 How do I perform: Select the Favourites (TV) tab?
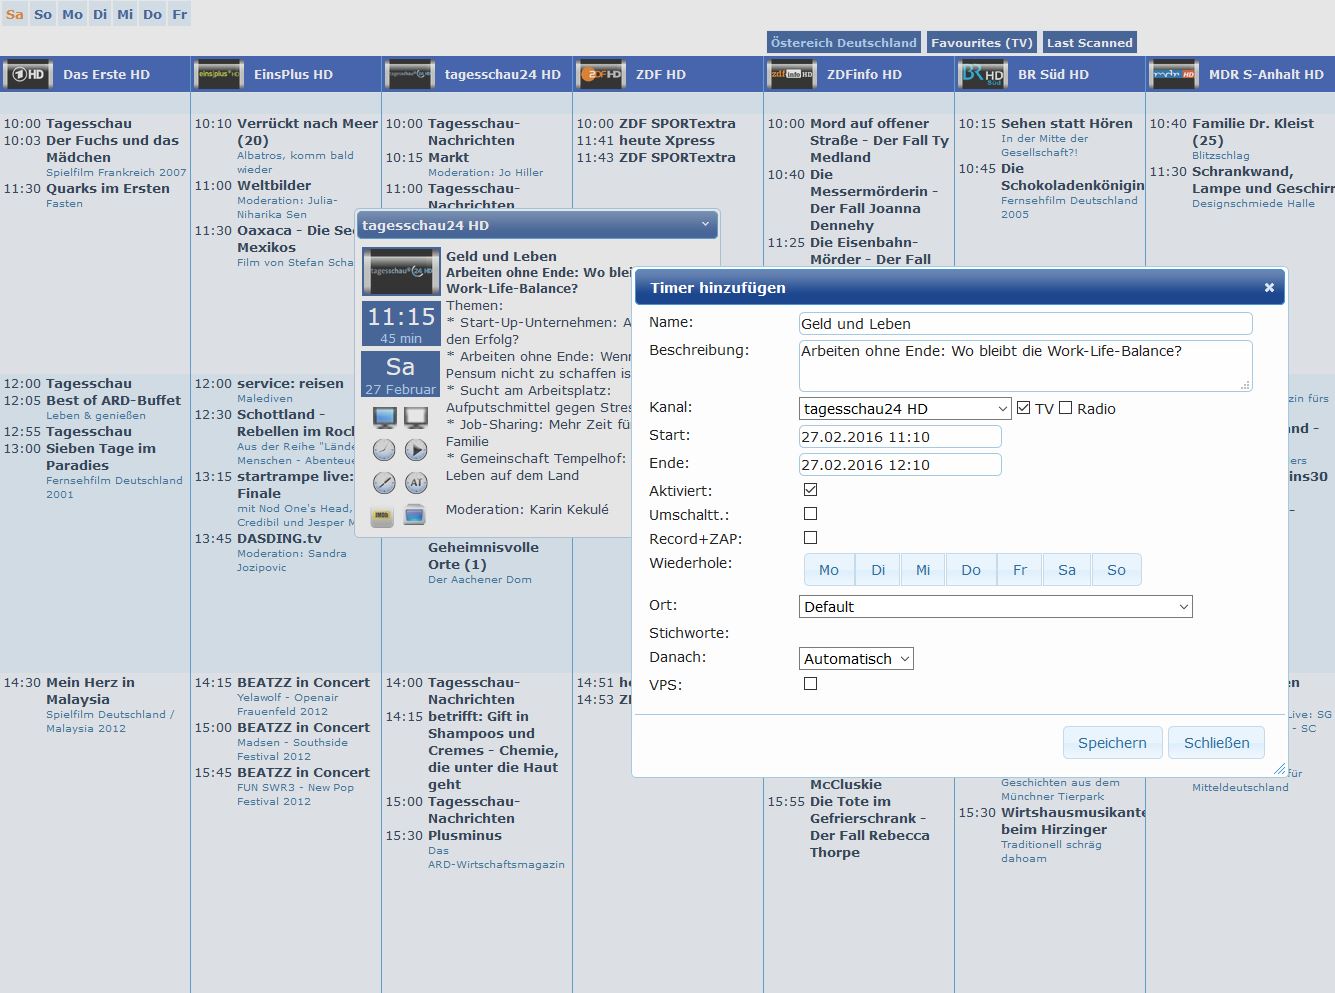tap(981, 43)
